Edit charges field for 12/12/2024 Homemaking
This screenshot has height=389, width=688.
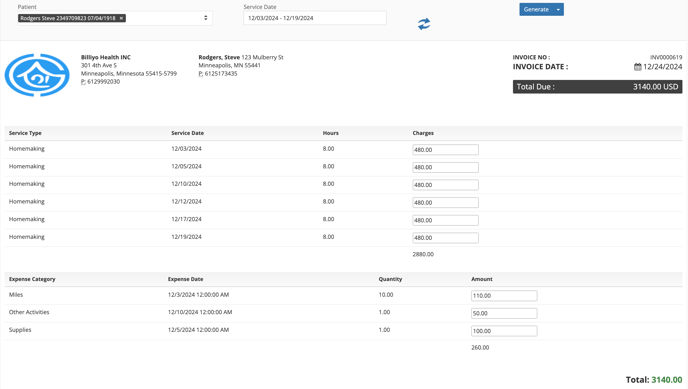tap(445, 203)
